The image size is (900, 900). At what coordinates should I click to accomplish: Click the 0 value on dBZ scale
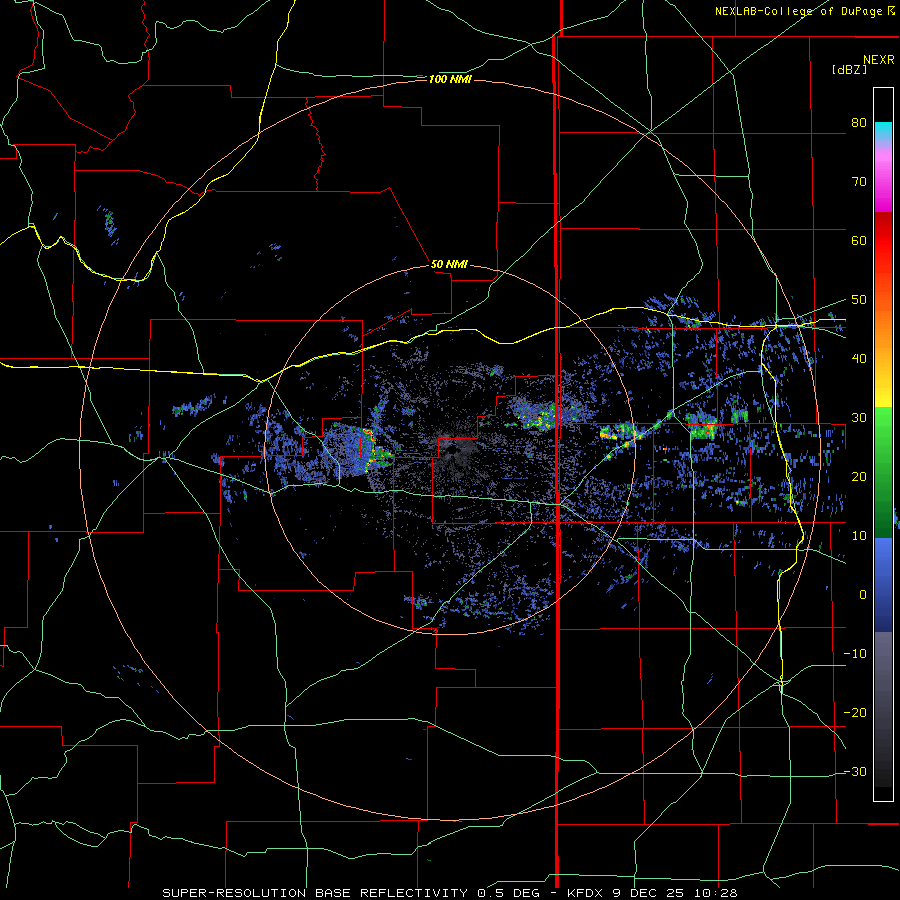pos(863,595)
